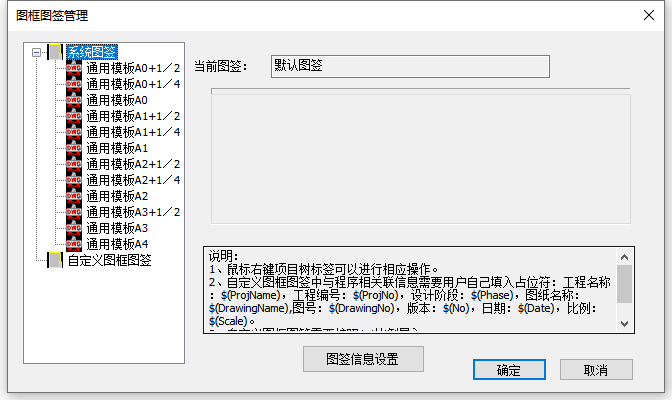The width and height of the screenshot is (672, 400).
Task: Click DWG icon beside 通用模板A4
Action: coord(74,244)
